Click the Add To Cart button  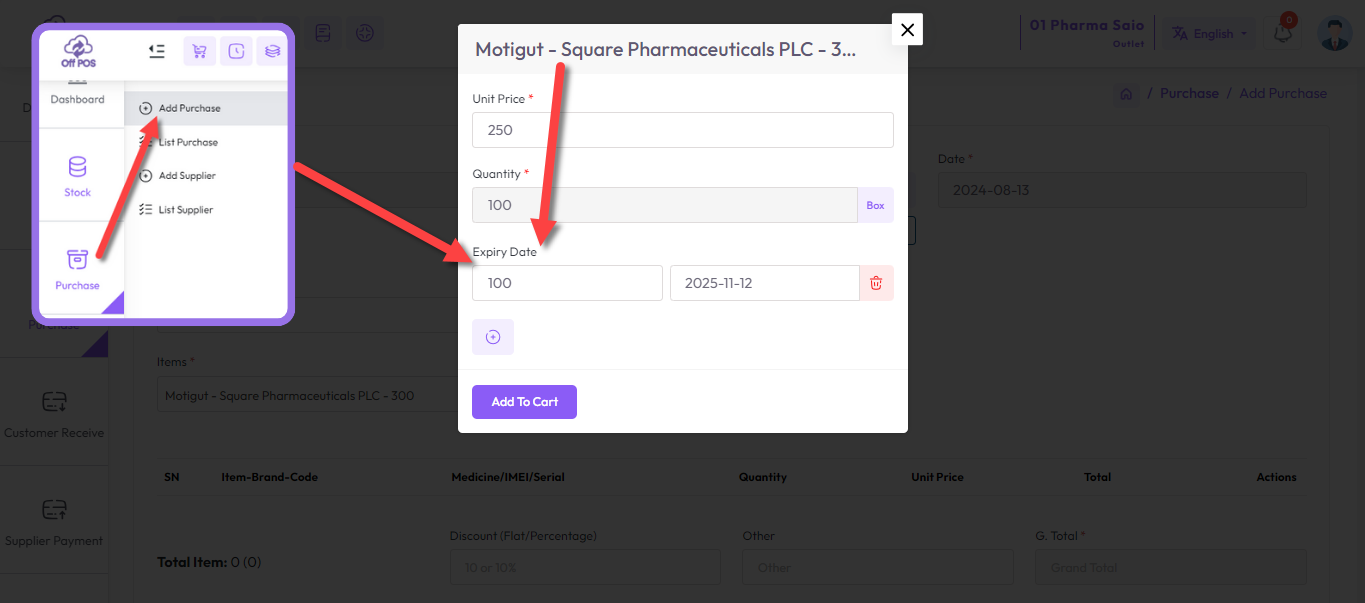[x=524, y=402]
